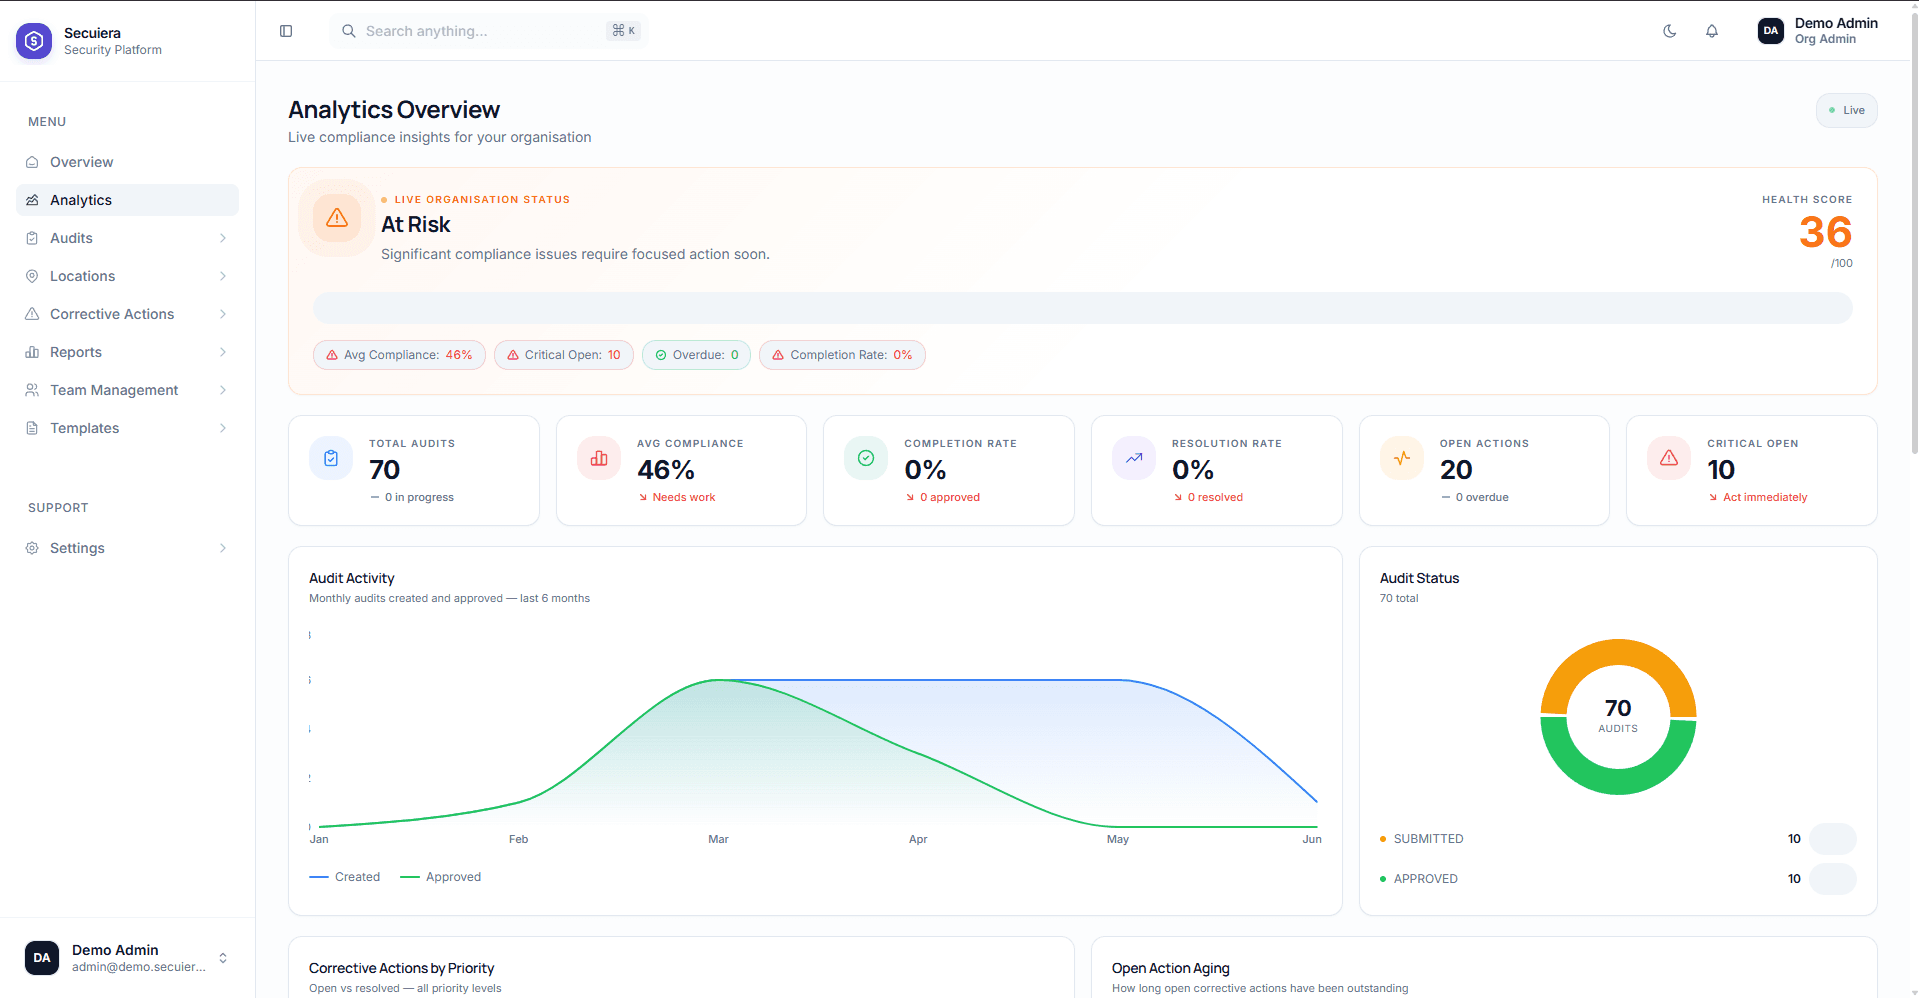Click the Locations pin icon in sidebar
Viewport: 1919px width, 998px height.
[x=32, y=276]
